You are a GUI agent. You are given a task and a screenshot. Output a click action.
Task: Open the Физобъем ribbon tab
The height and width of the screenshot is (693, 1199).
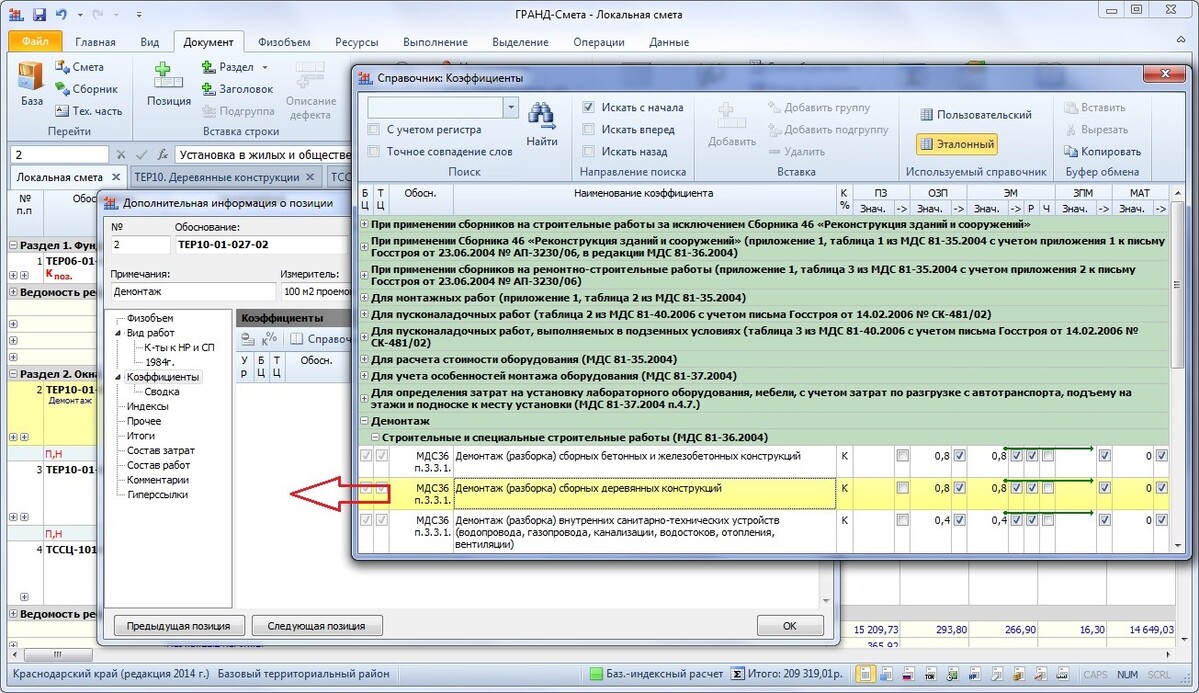coord(284,42)
